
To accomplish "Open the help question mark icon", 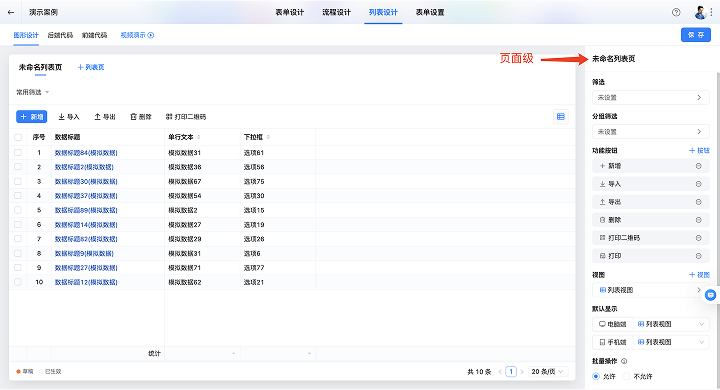I will (x=676, y=12).
